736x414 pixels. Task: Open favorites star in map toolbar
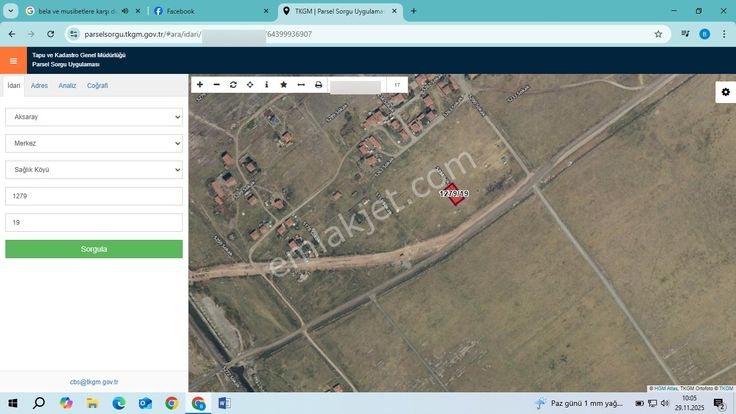(284, 84)
